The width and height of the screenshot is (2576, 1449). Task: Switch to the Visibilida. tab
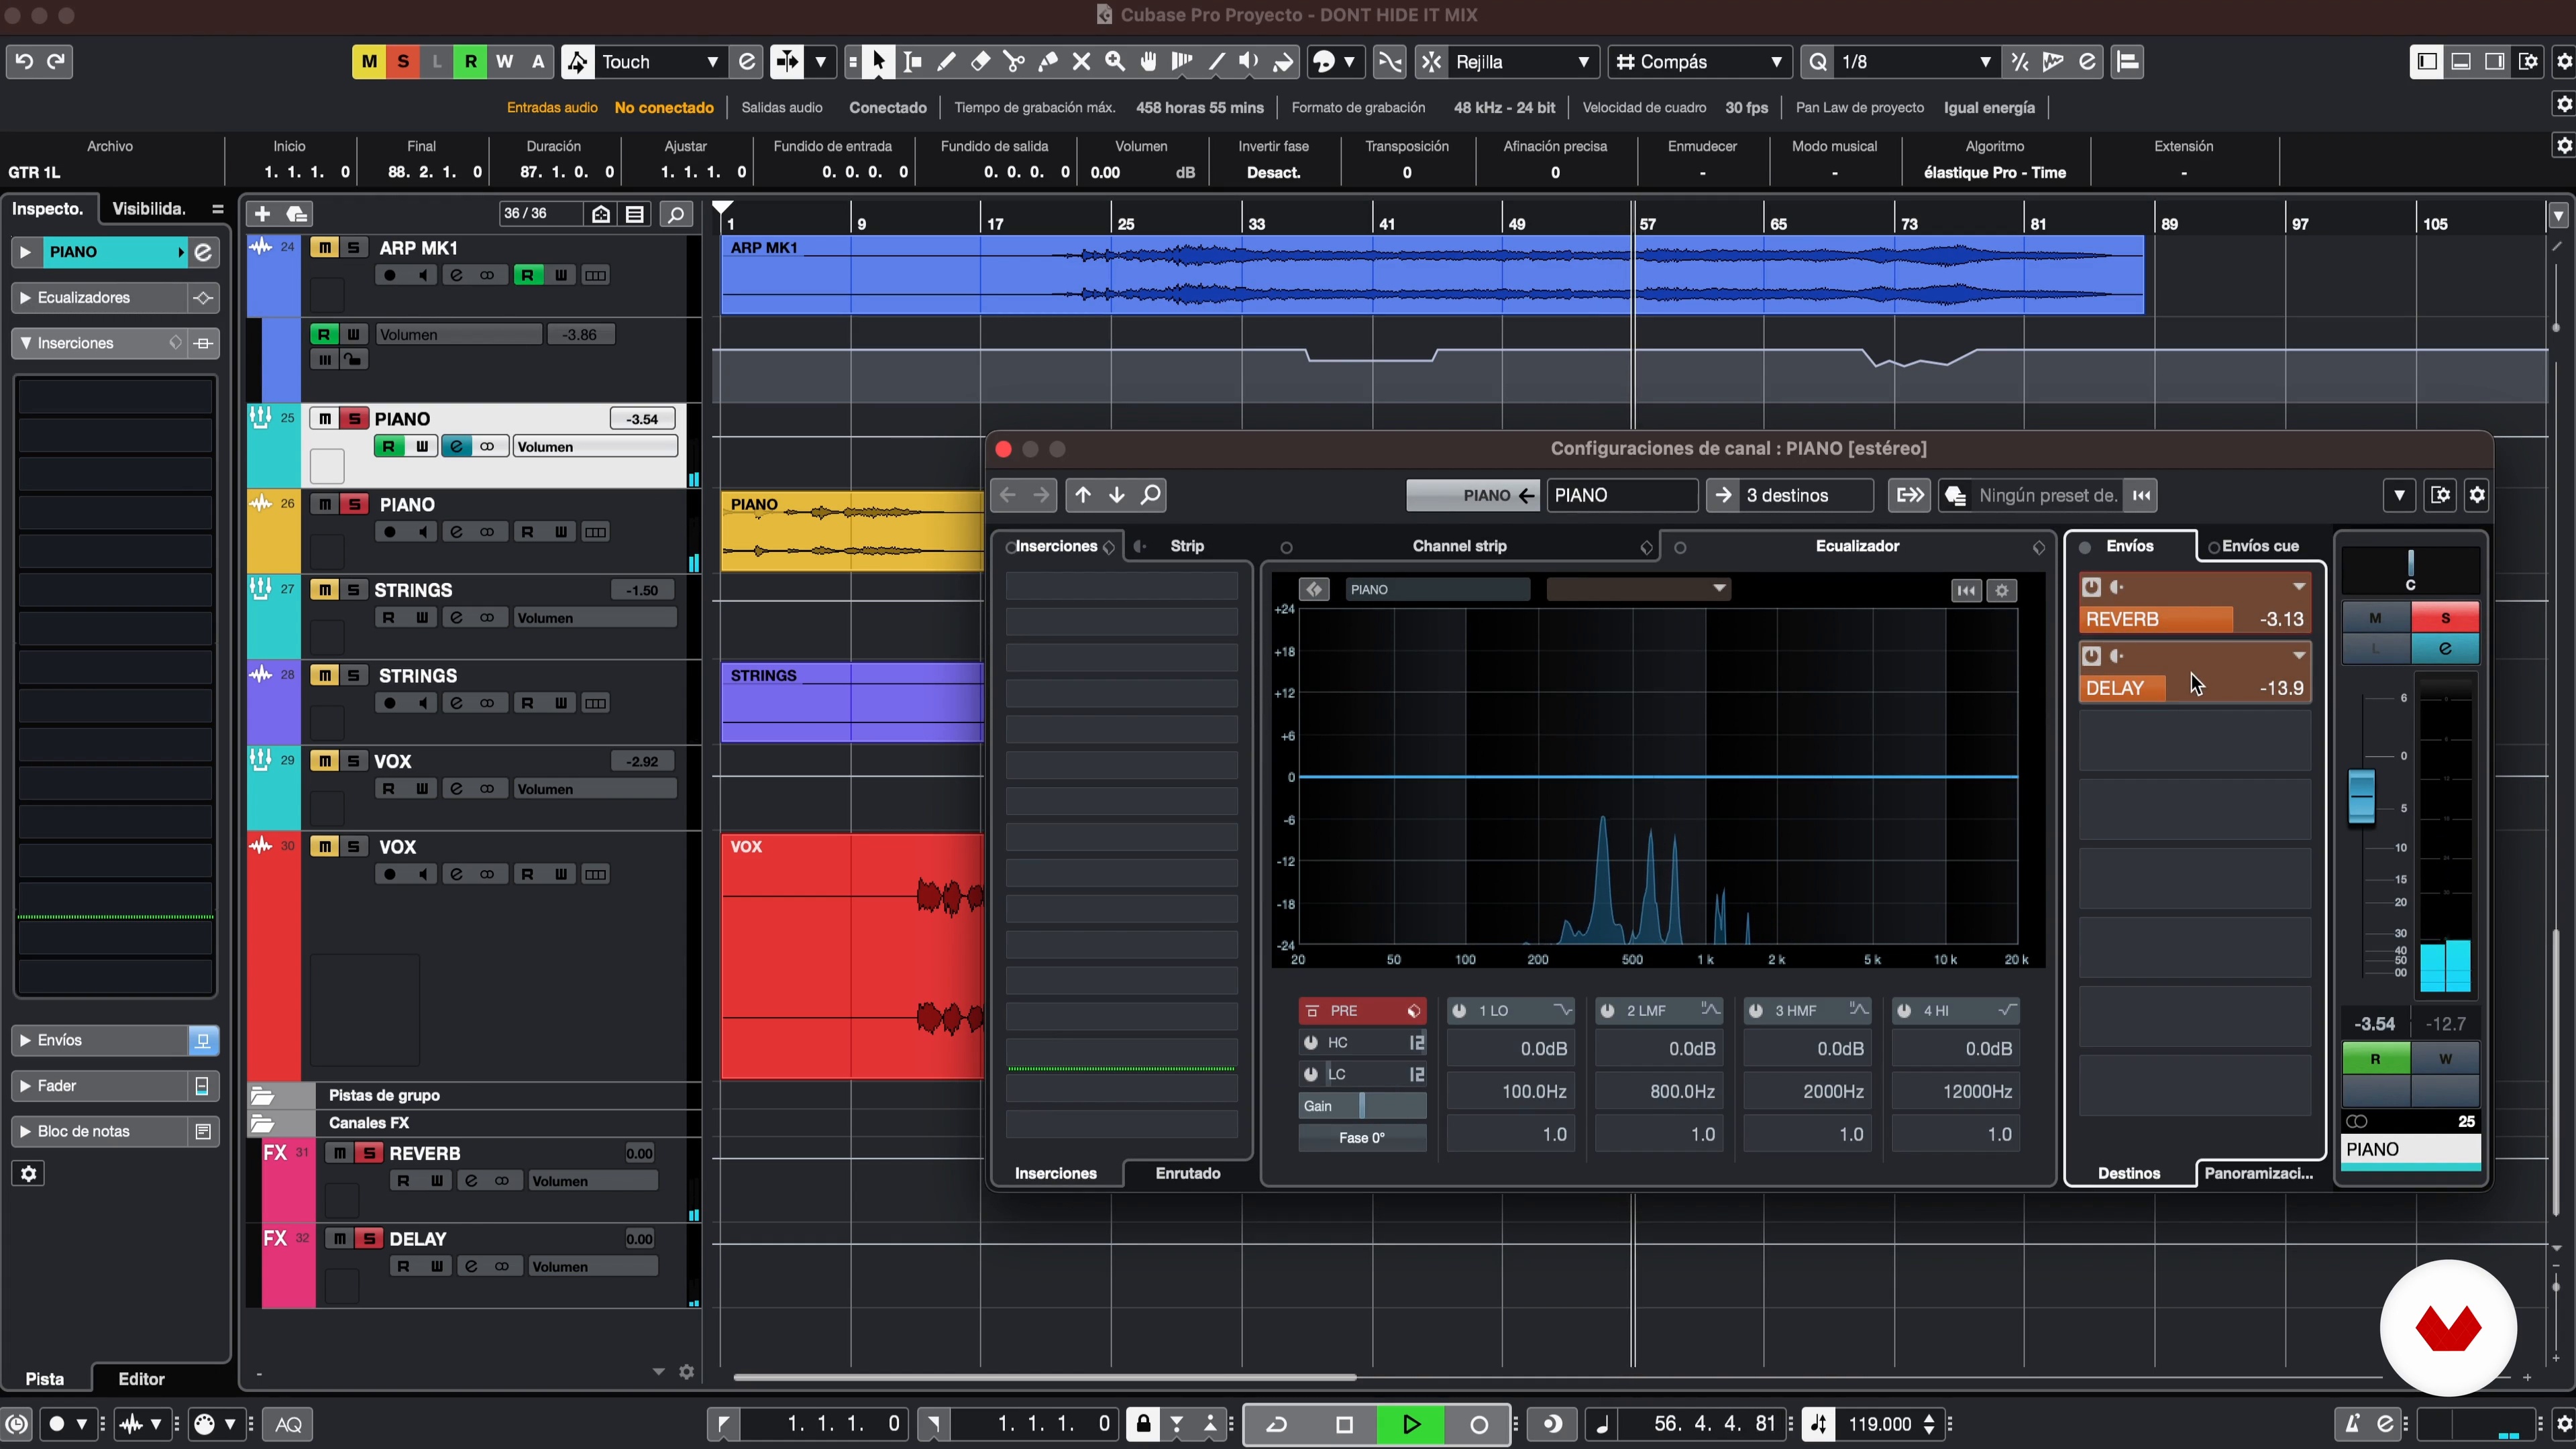(x=149, y=209)
